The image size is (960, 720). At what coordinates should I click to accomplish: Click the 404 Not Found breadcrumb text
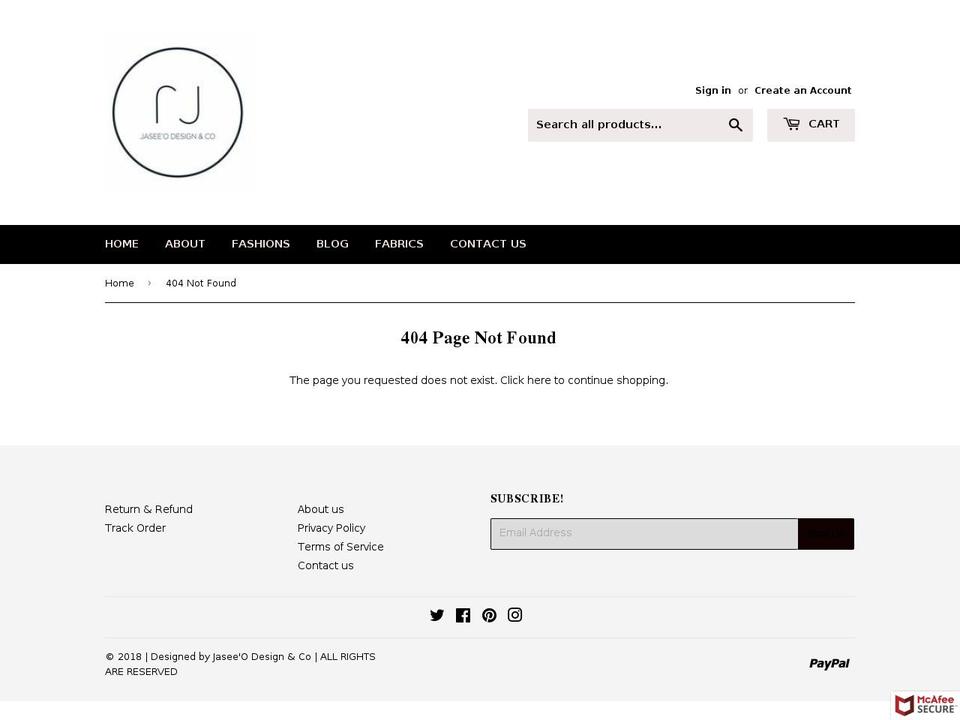click(201, 283)
